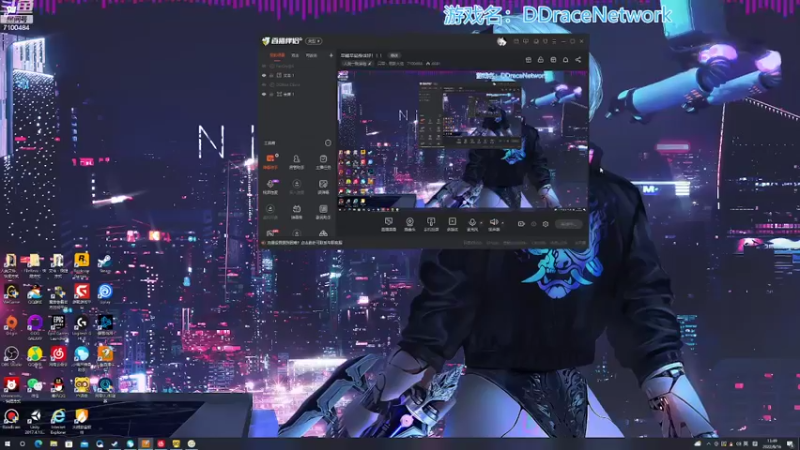Image resolution: width=800 pixels, height=450 pixels.
Task: Click the third source button in the bottom bar
Action: tap(431, 224)
